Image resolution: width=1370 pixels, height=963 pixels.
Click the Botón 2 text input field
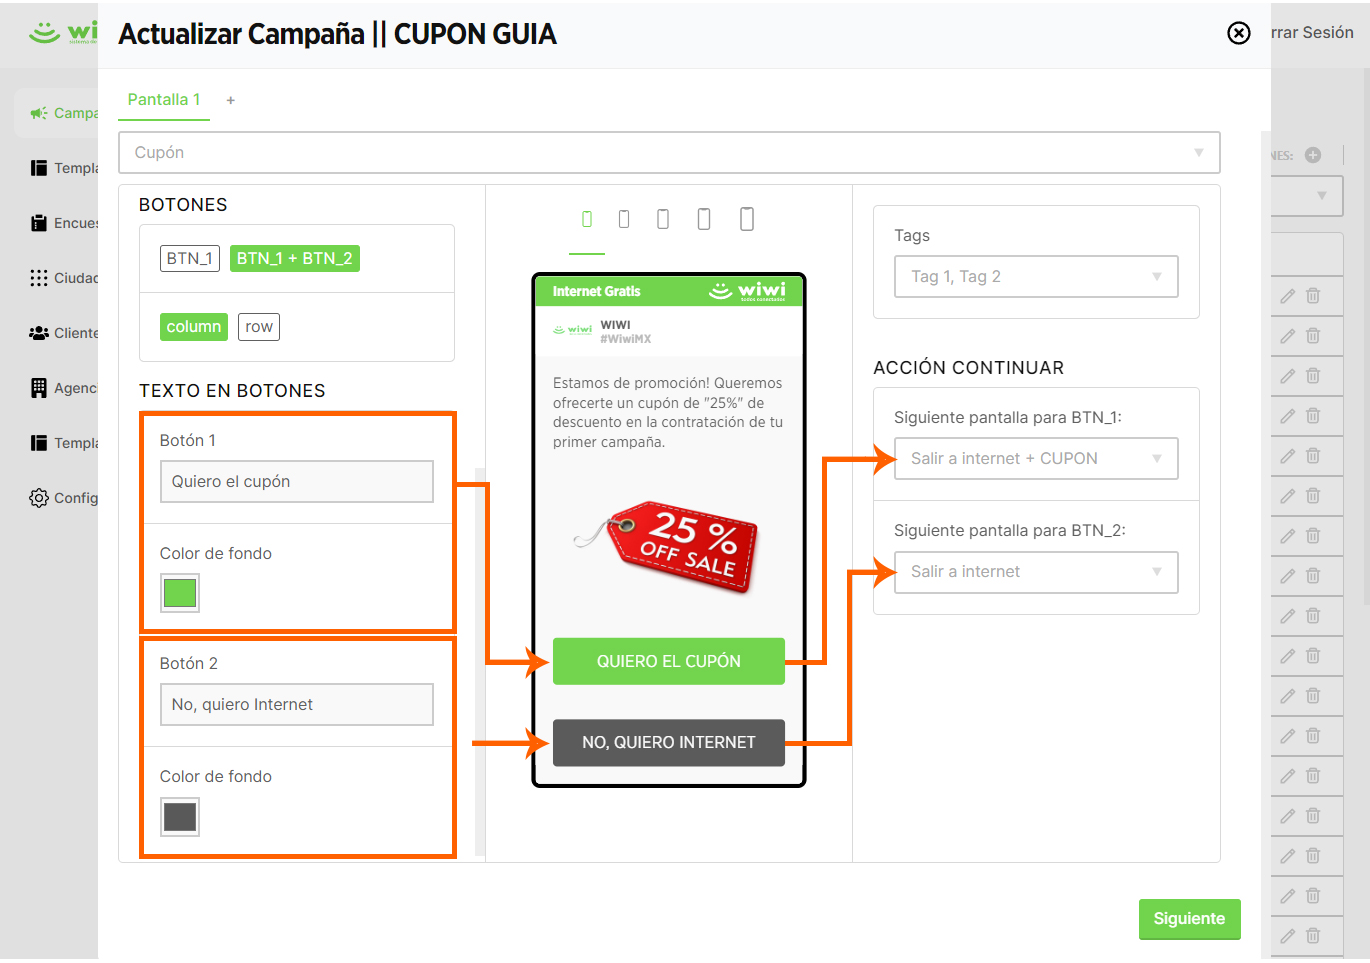[x=296, y=705]
